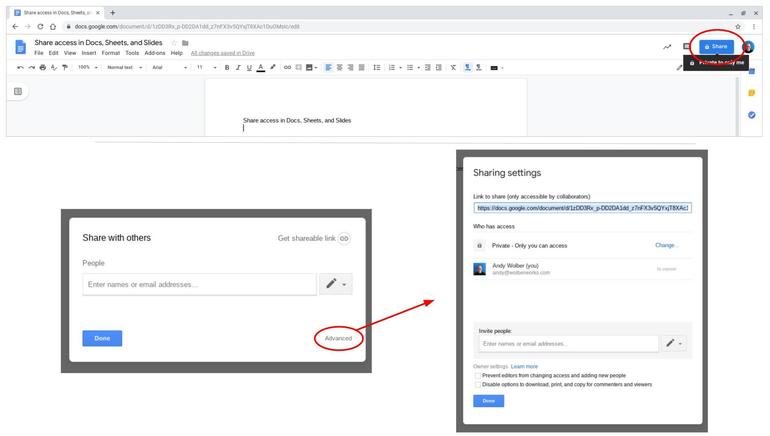The image size is (770, 436).
Task: Enable prevent editors from changing access
Action: coord(478,376)
